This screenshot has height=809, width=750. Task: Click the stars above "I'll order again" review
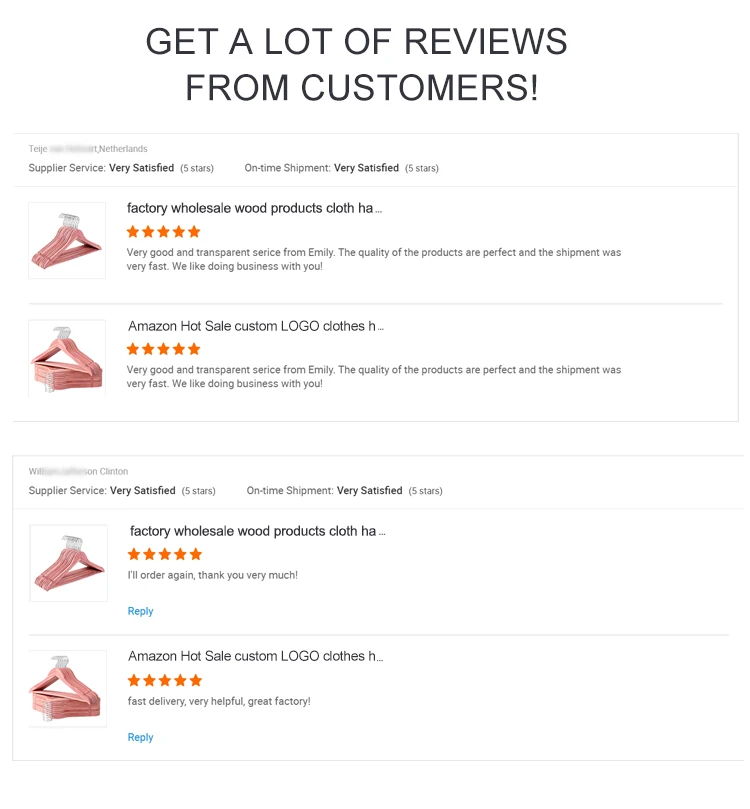165,554
